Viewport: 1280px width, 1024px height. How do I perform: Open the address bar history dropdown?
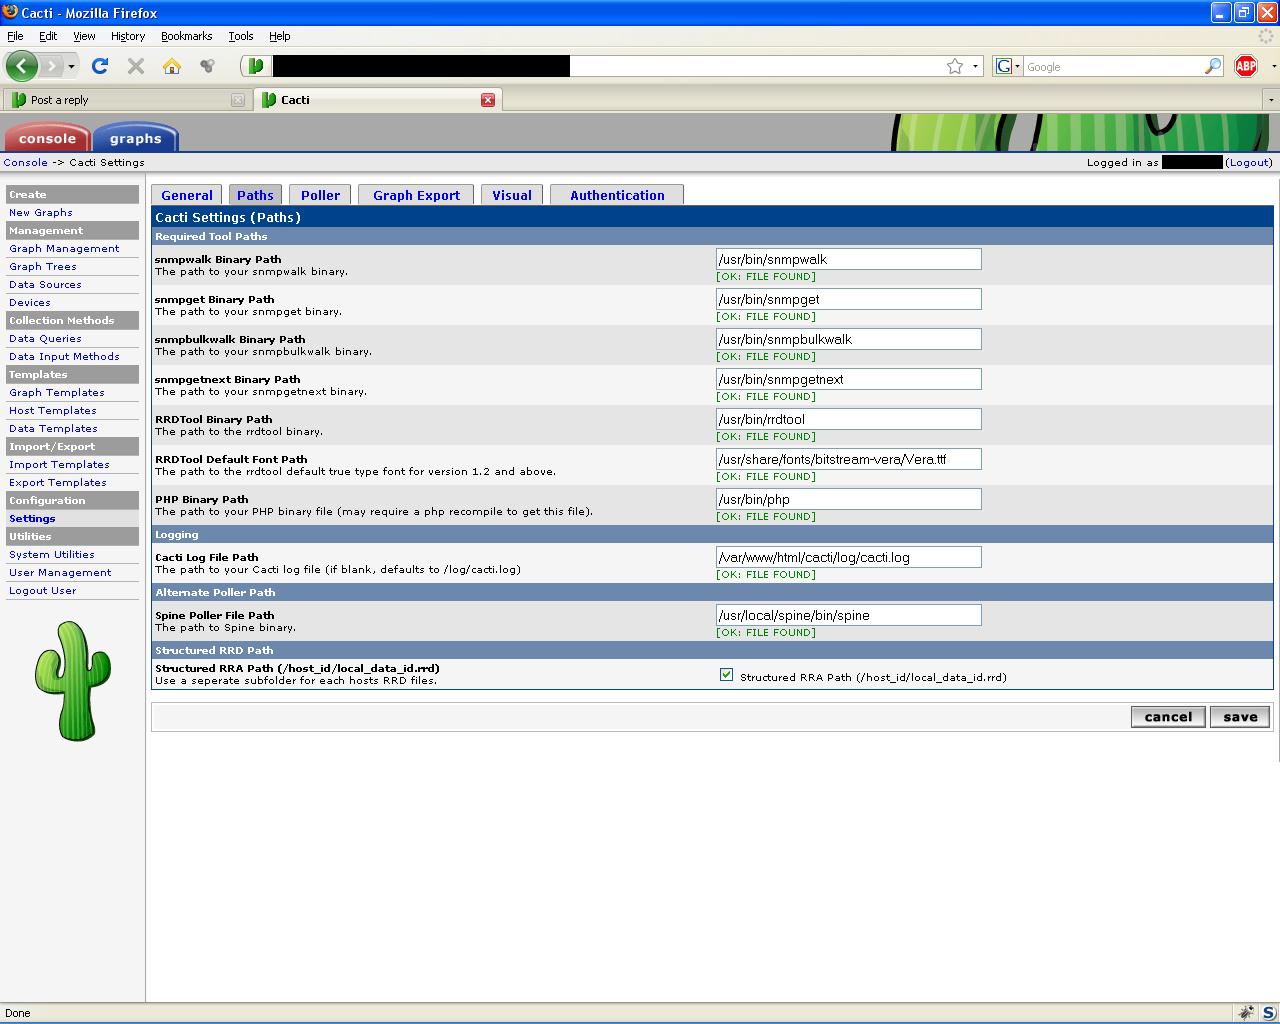[x=975, y=66]
